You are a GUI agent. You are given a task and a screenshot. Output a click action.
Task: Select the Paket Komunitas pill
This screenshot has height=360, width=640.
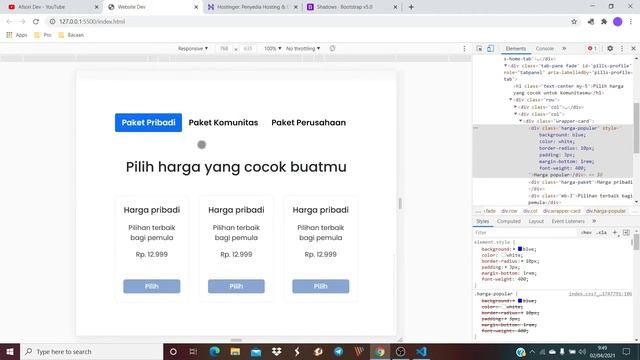(x=223, y=122)
